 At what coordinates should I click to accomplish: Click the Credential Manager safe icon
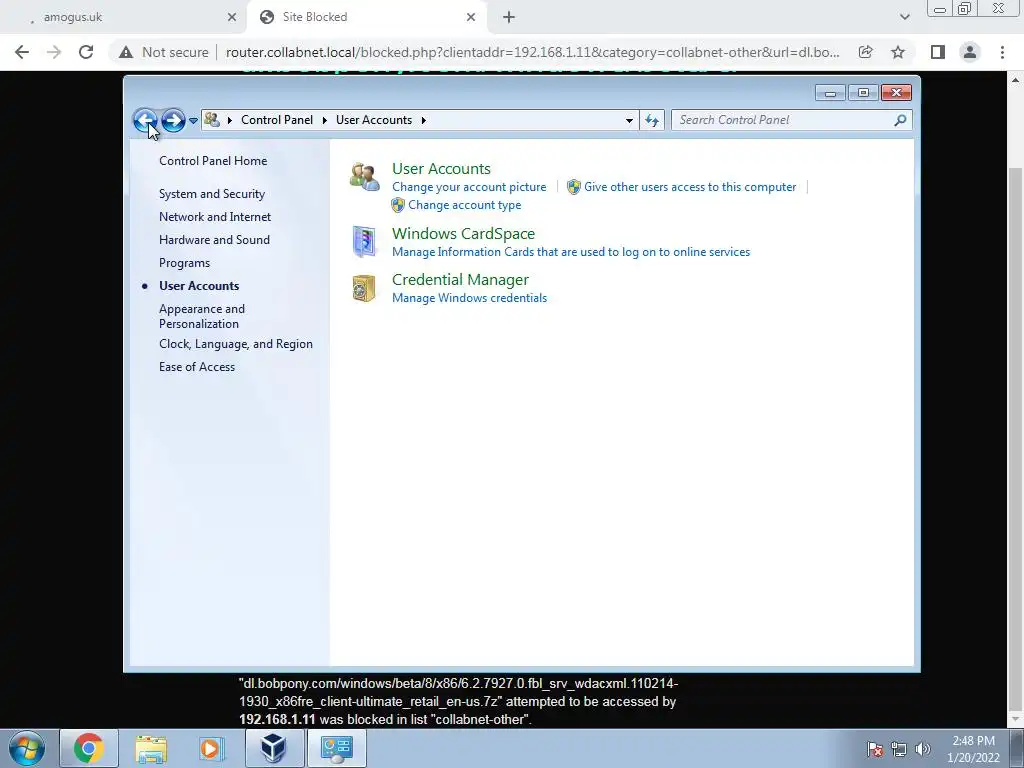pyautogui.click(x=364, y=288)
